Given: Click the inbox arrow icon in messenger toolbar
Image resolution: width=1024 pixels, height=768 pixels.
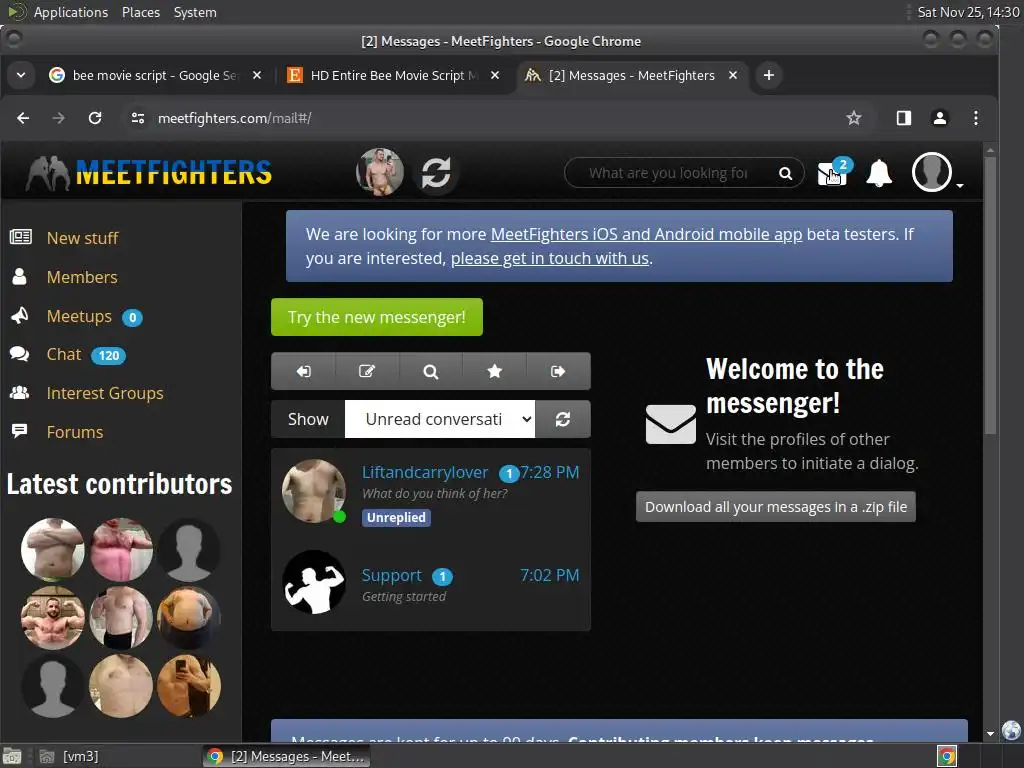Looking at the screenshot, I should (x=303, y=372).
